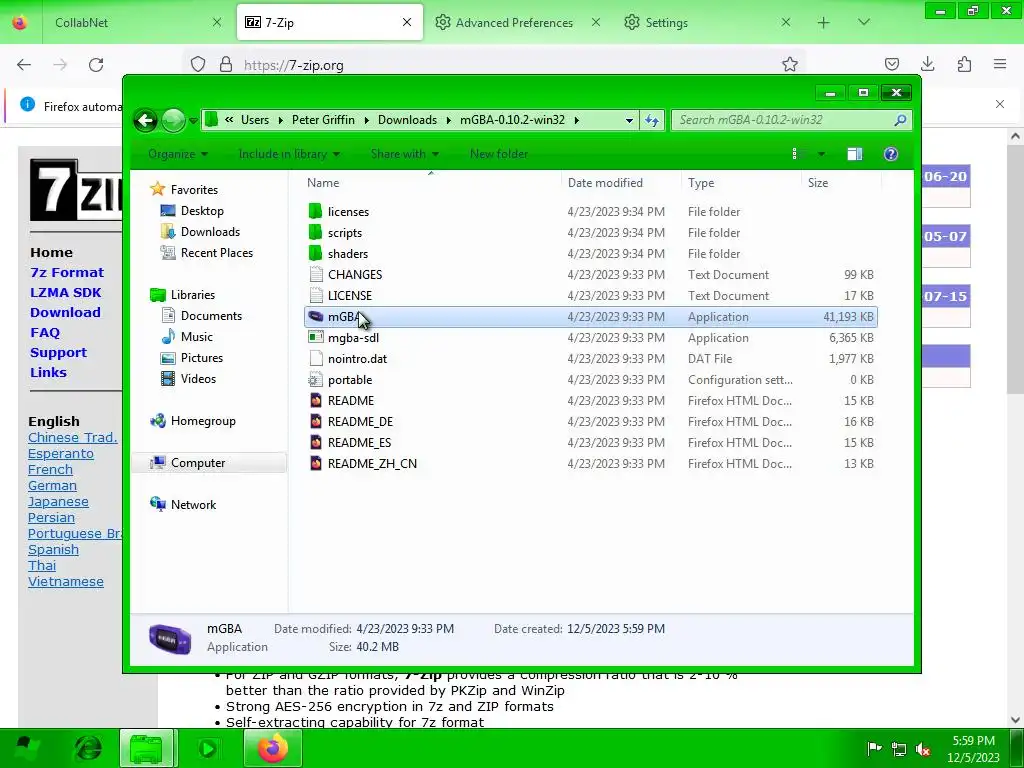Open the FAQ link on 7-Zip site
The image size is (1024, 768).
44,332
